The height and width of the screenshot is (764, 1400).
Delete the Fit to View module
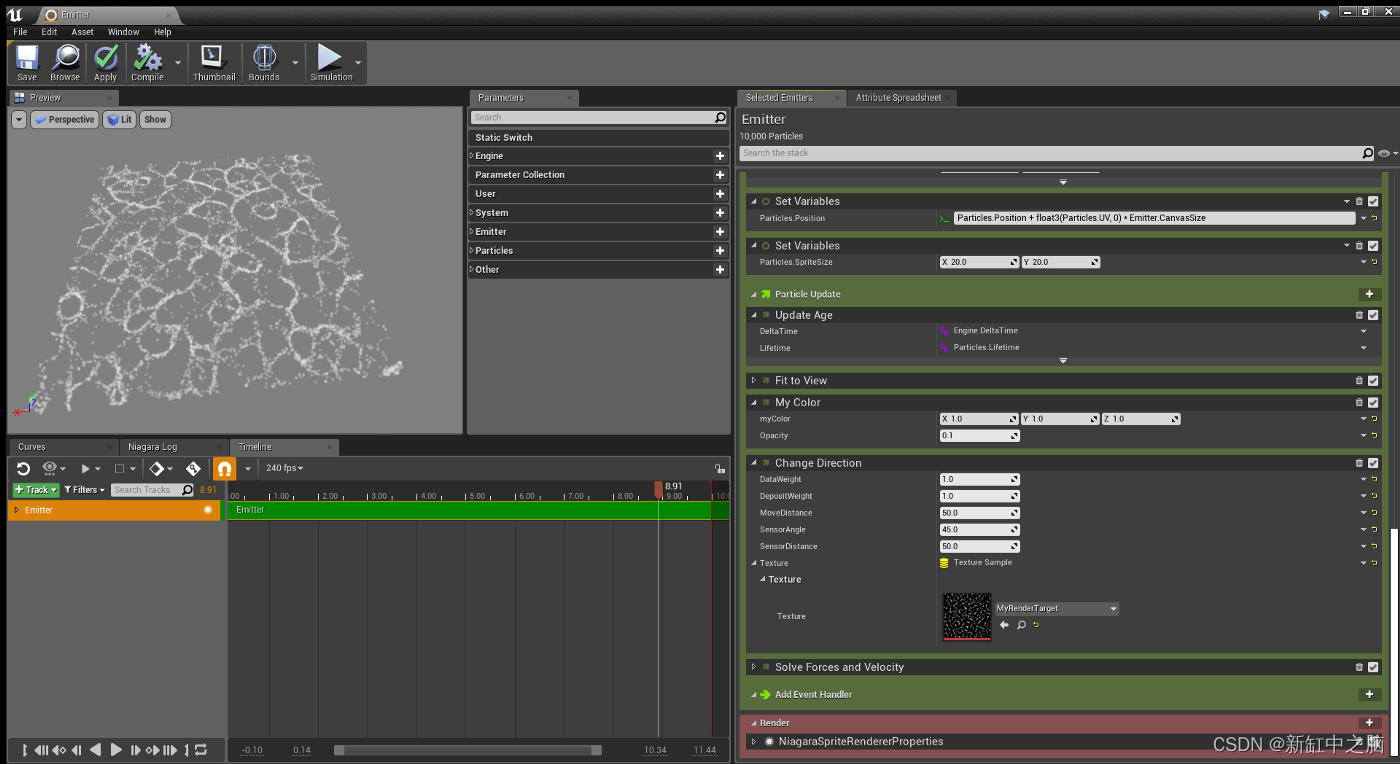tap(1359, 380)
